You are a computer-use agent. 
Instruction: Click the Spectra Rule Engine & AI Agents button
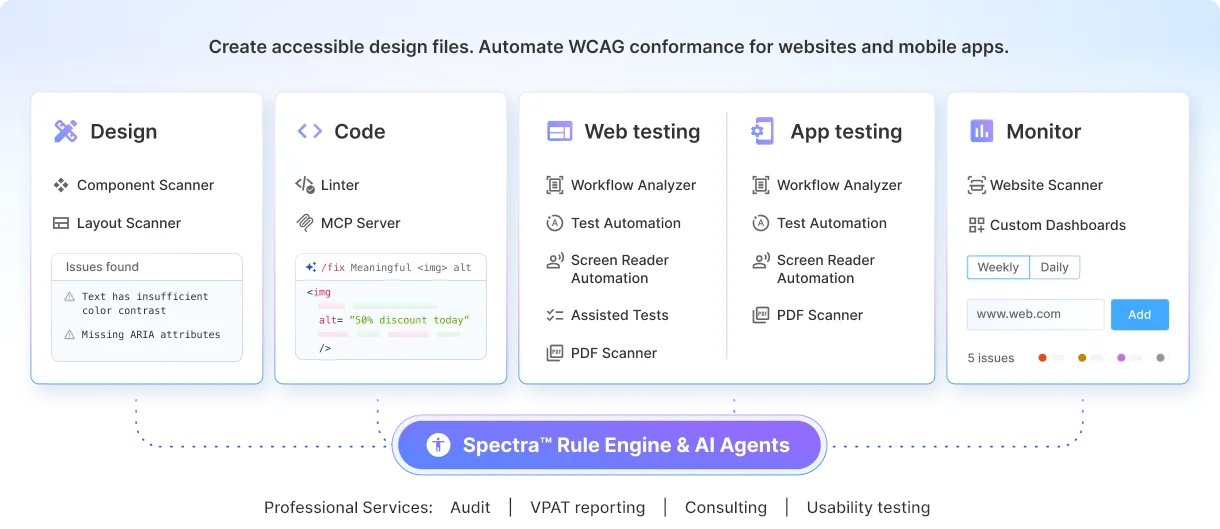click(609, 445)
